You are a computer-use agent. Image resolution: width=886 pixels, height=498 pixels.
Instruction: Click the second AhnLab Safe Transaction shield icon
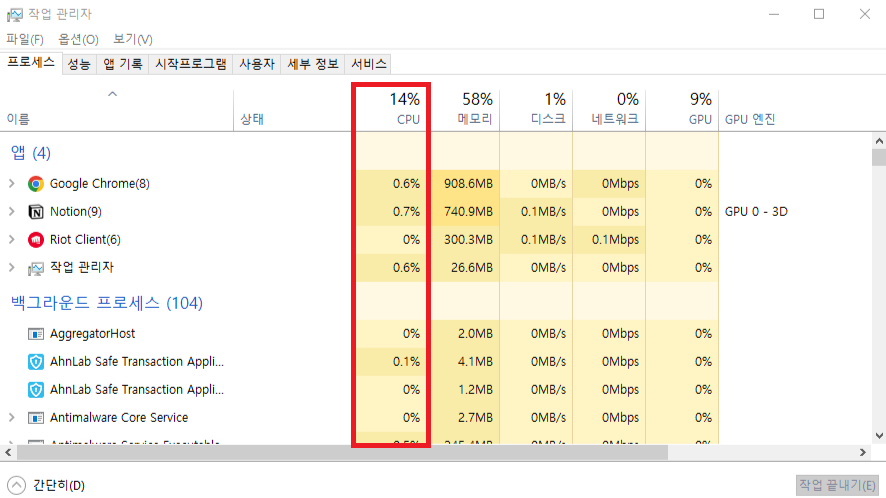pyautogui.click(x=36, y=390)
